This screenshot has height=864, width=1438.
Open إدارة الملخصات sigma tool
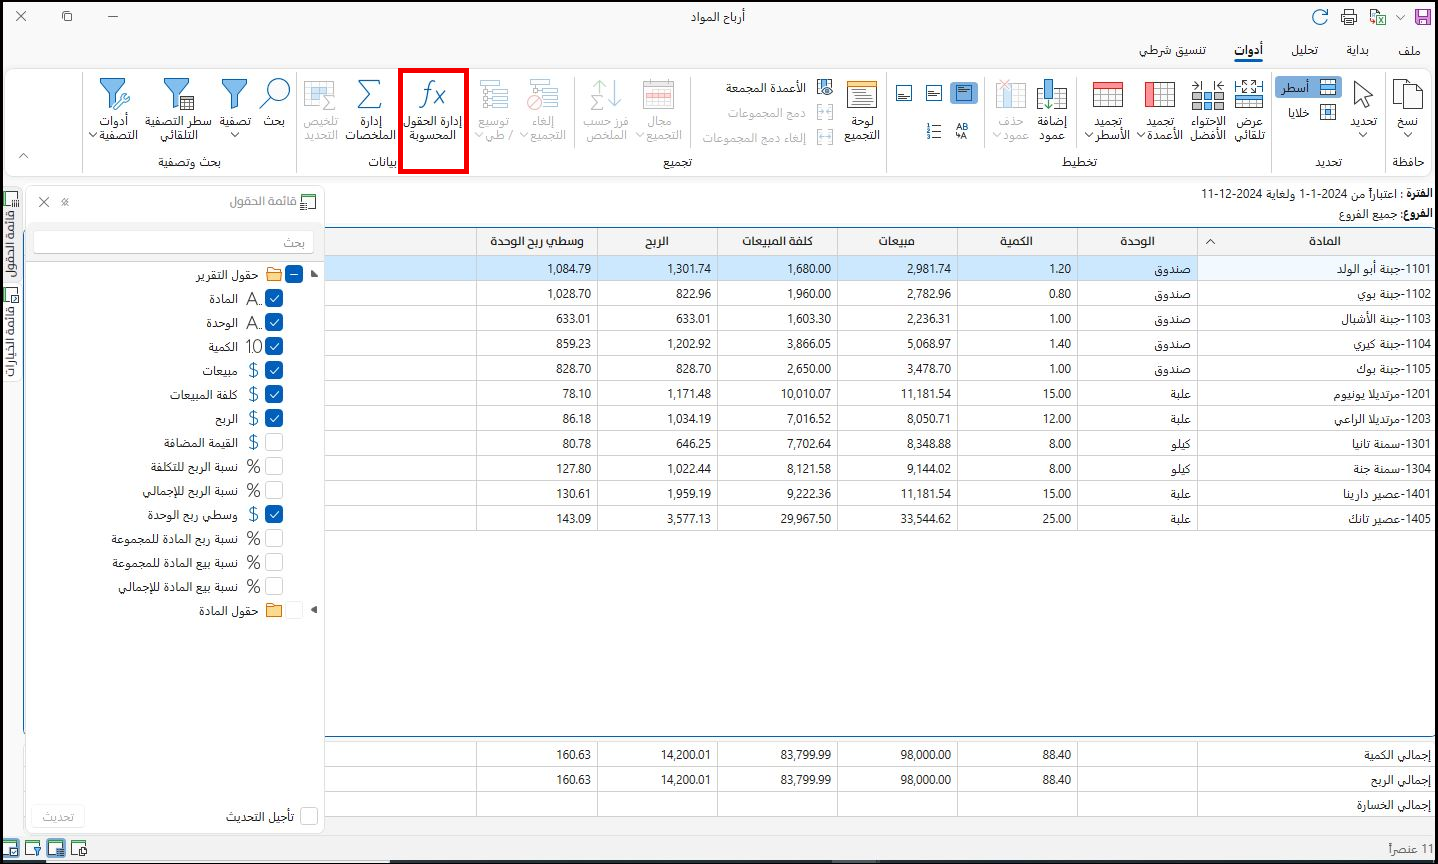pyautogui.click(x=370, y=111)
